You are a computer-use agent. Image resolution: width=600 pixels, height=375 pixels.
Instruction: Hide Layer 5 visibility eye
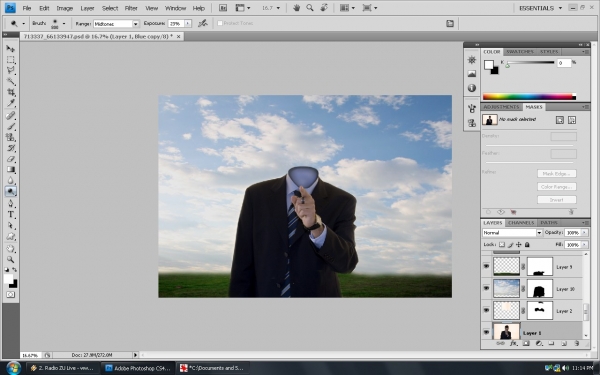point(486,266)
